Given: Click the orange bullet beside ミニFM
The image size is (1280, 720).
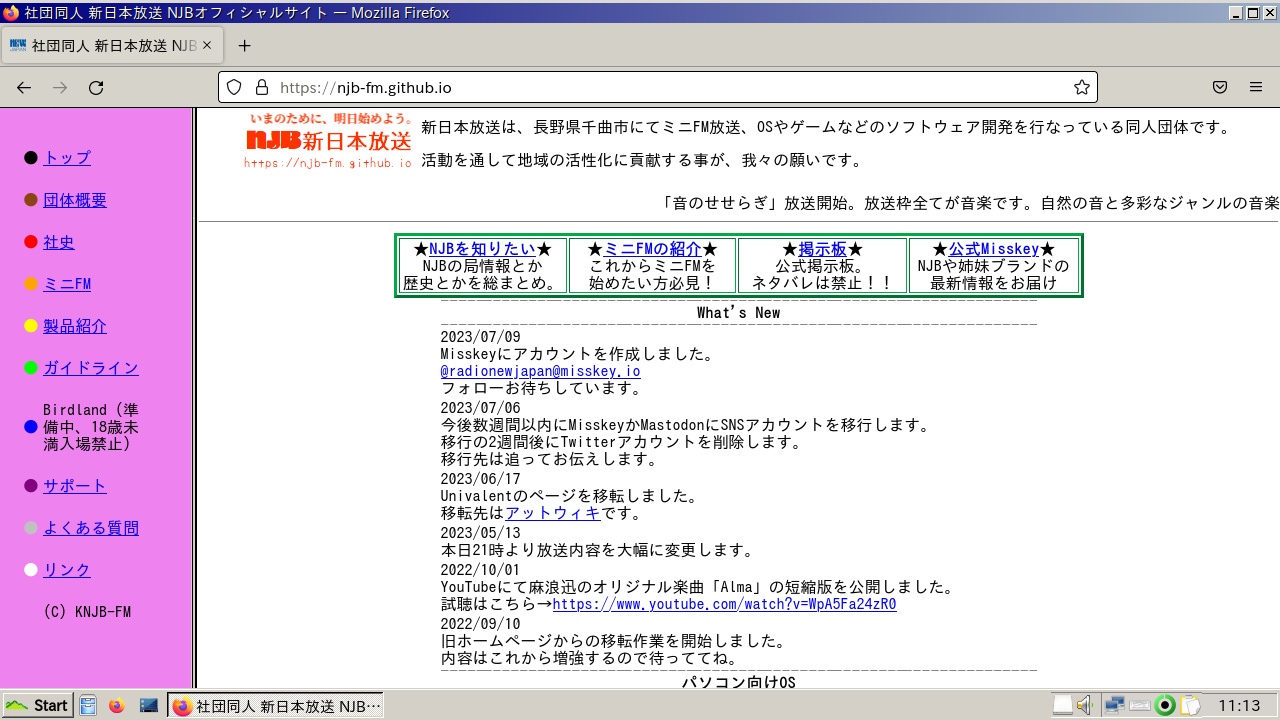Looking at the screenshot, I should (31, 284).
